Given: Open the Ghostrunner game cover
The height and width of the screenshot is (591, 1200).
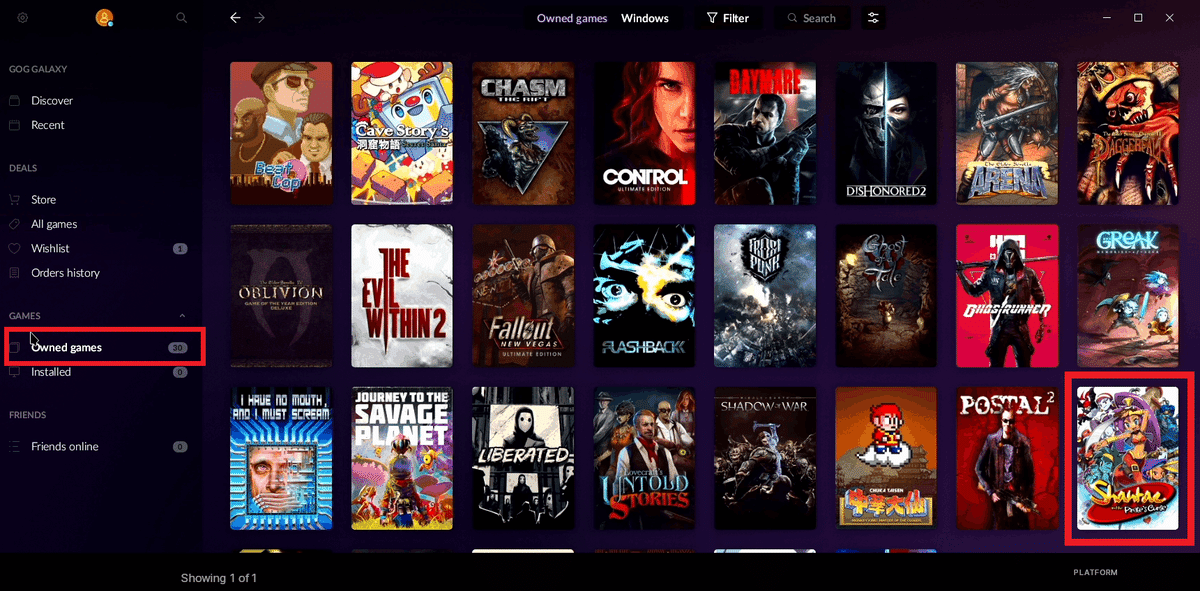Looking at the screenshot, I should [1007, 296].
